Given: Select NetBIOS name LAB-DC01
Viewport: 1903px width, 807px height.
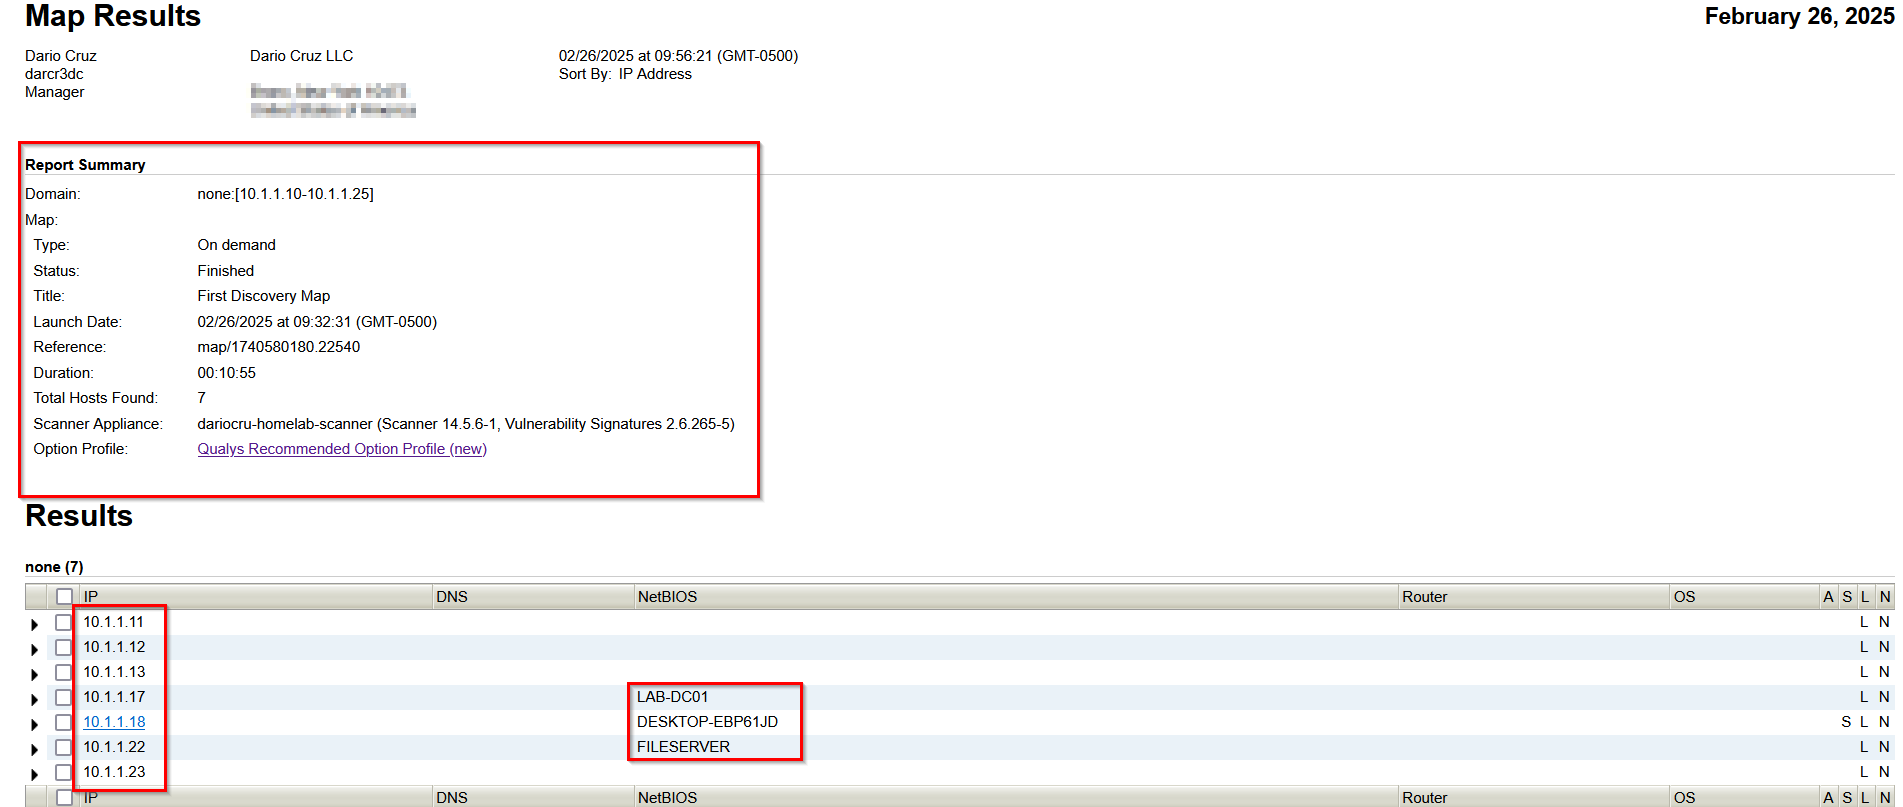Looking at the screenshot, I should pos(672,697).
